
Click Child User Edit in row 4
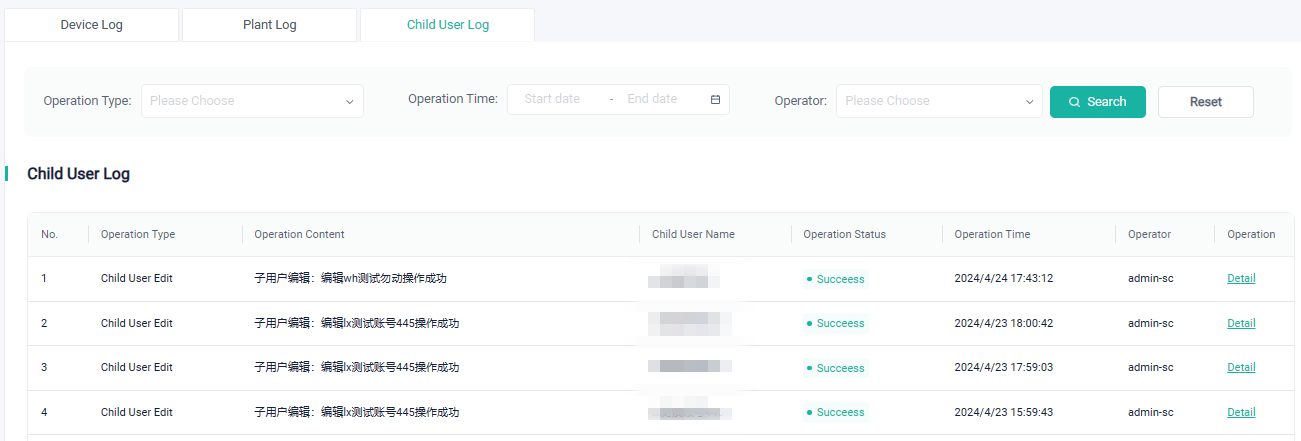pos(137,412)
